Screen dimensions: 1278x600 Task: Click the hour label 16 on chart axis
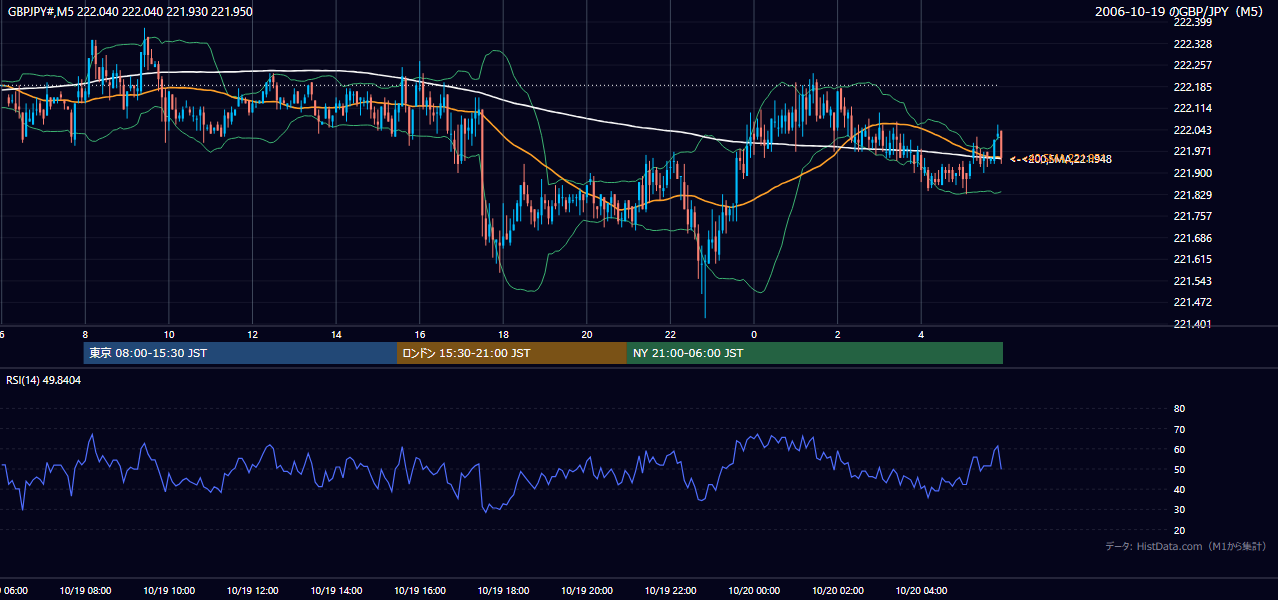(419, 334)
